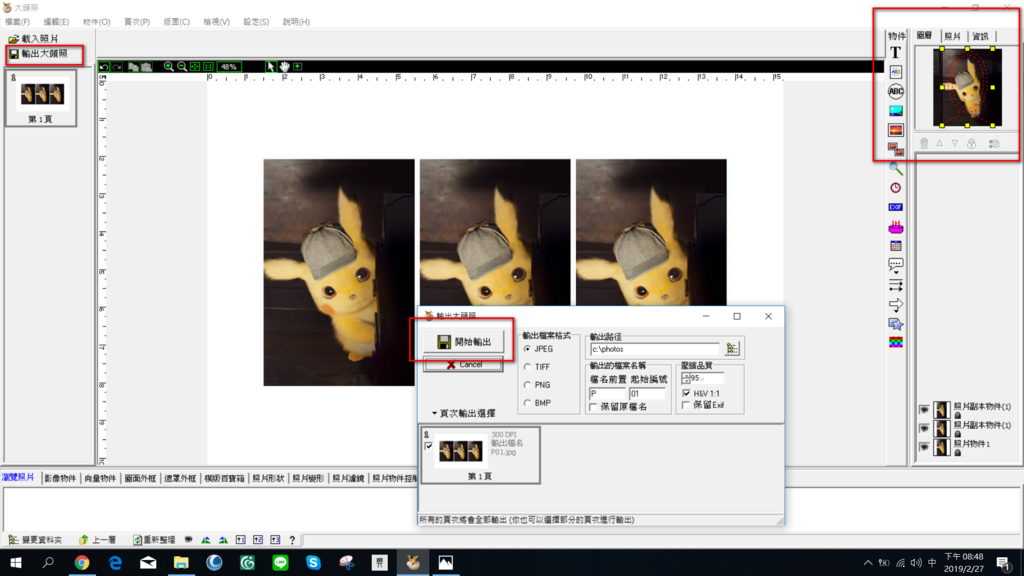Click the filename prefix field containing P
This screenshot has height=576, width=1024.
pyautogui.click(x=607, y=394)
